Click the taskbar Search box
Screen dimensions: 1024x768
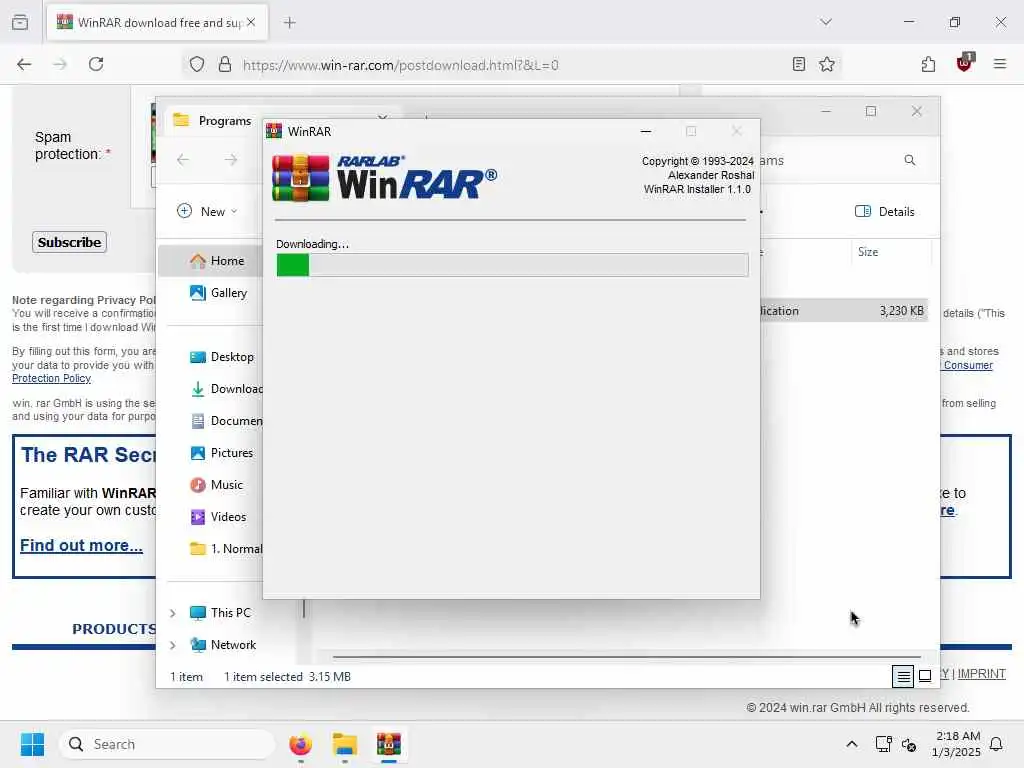167,744
